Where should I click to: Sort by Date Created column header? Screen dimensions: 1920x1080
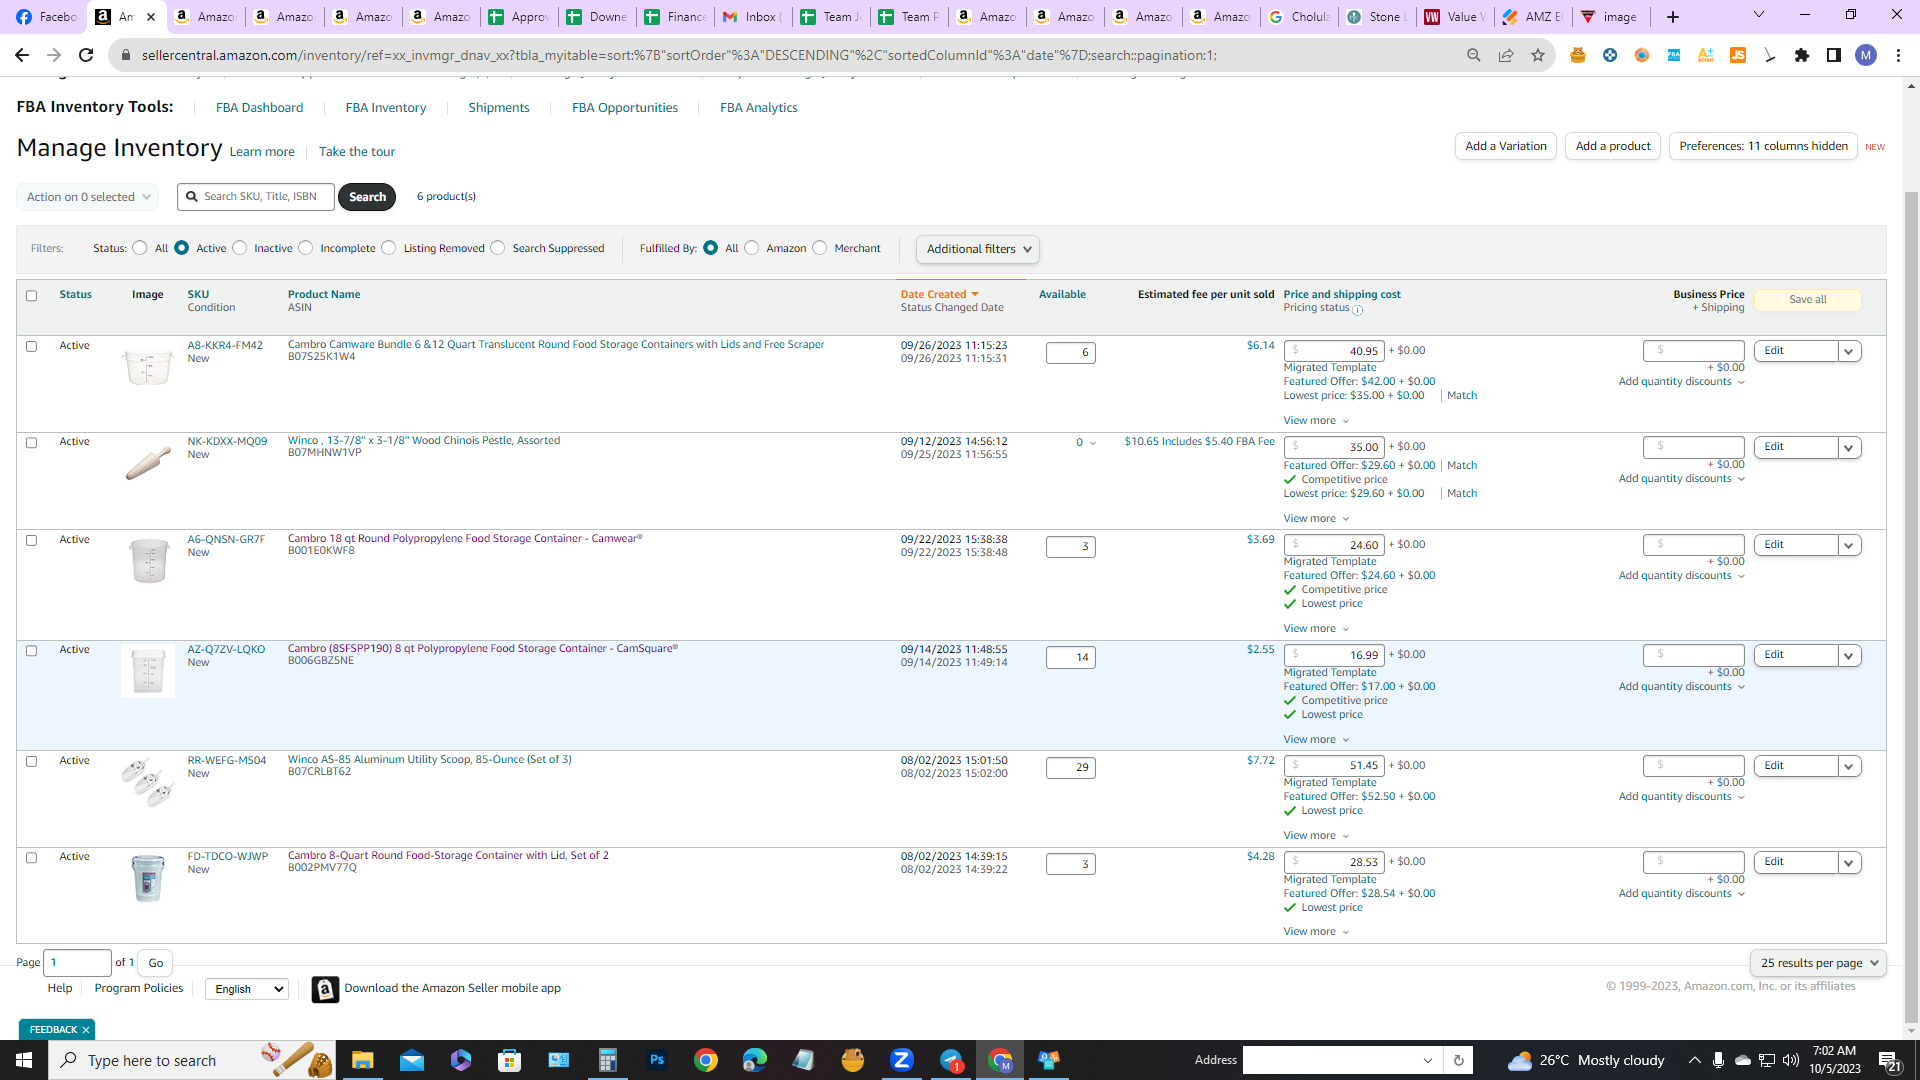pos(938,295)
